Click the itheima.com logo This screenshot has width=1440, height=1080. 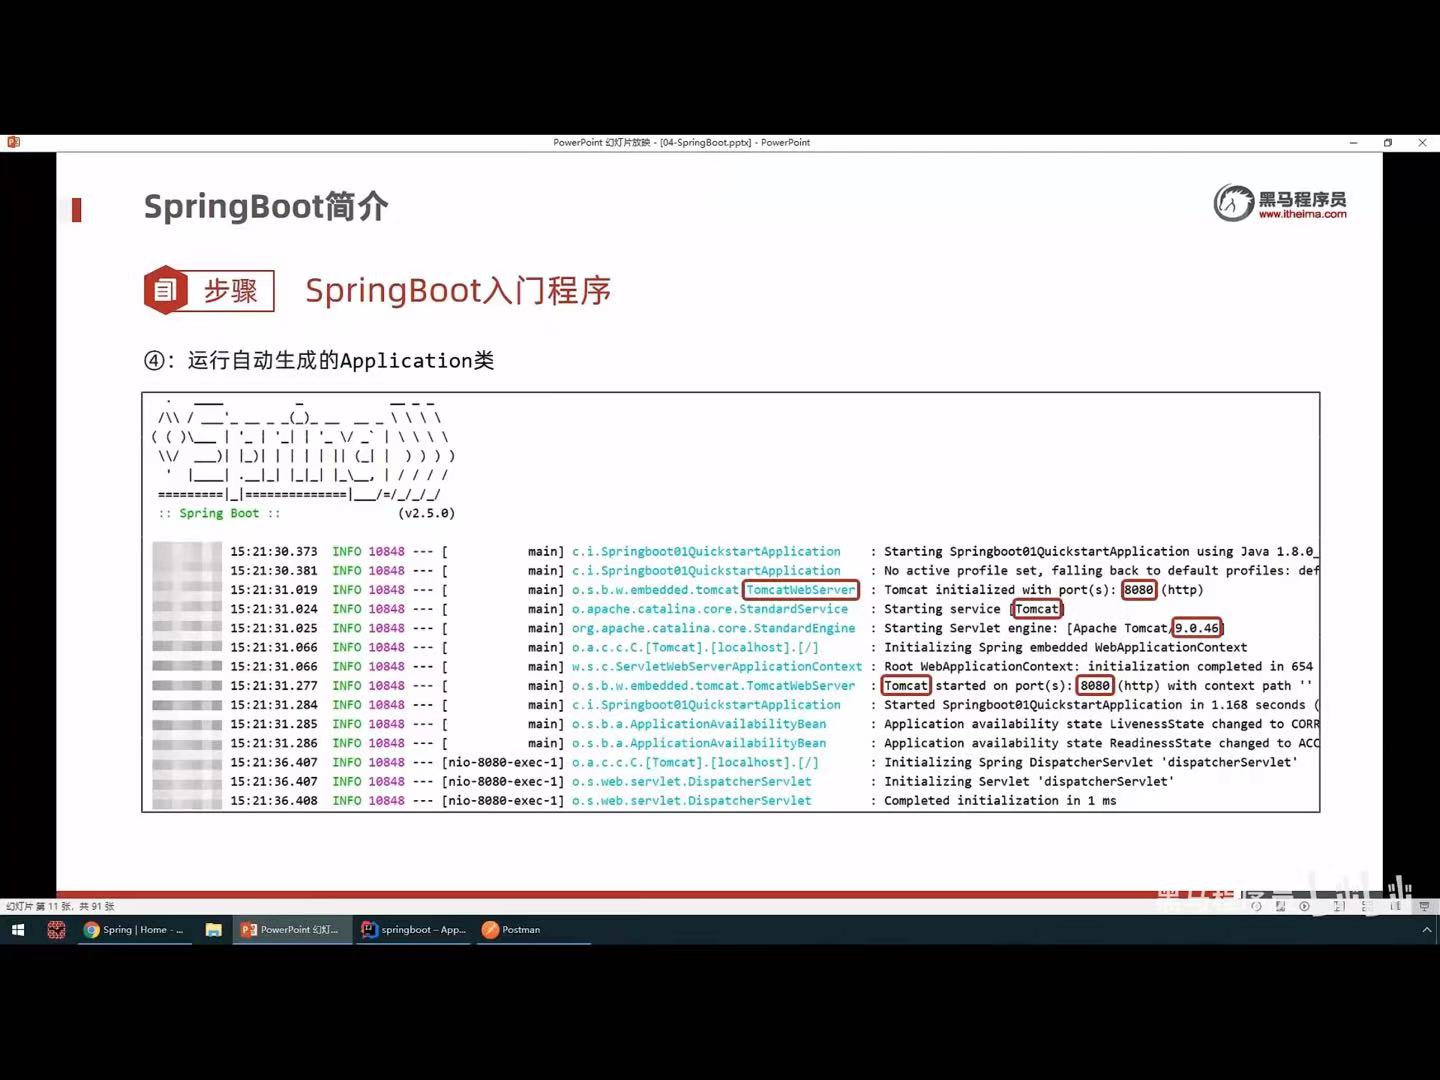pyautogui.click(x=1280, y=202)
